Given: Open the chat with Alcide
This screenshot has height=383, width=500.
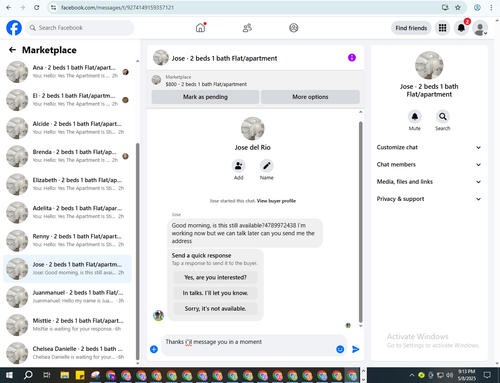Looking at the screenshot, I should tap(67, 128).
